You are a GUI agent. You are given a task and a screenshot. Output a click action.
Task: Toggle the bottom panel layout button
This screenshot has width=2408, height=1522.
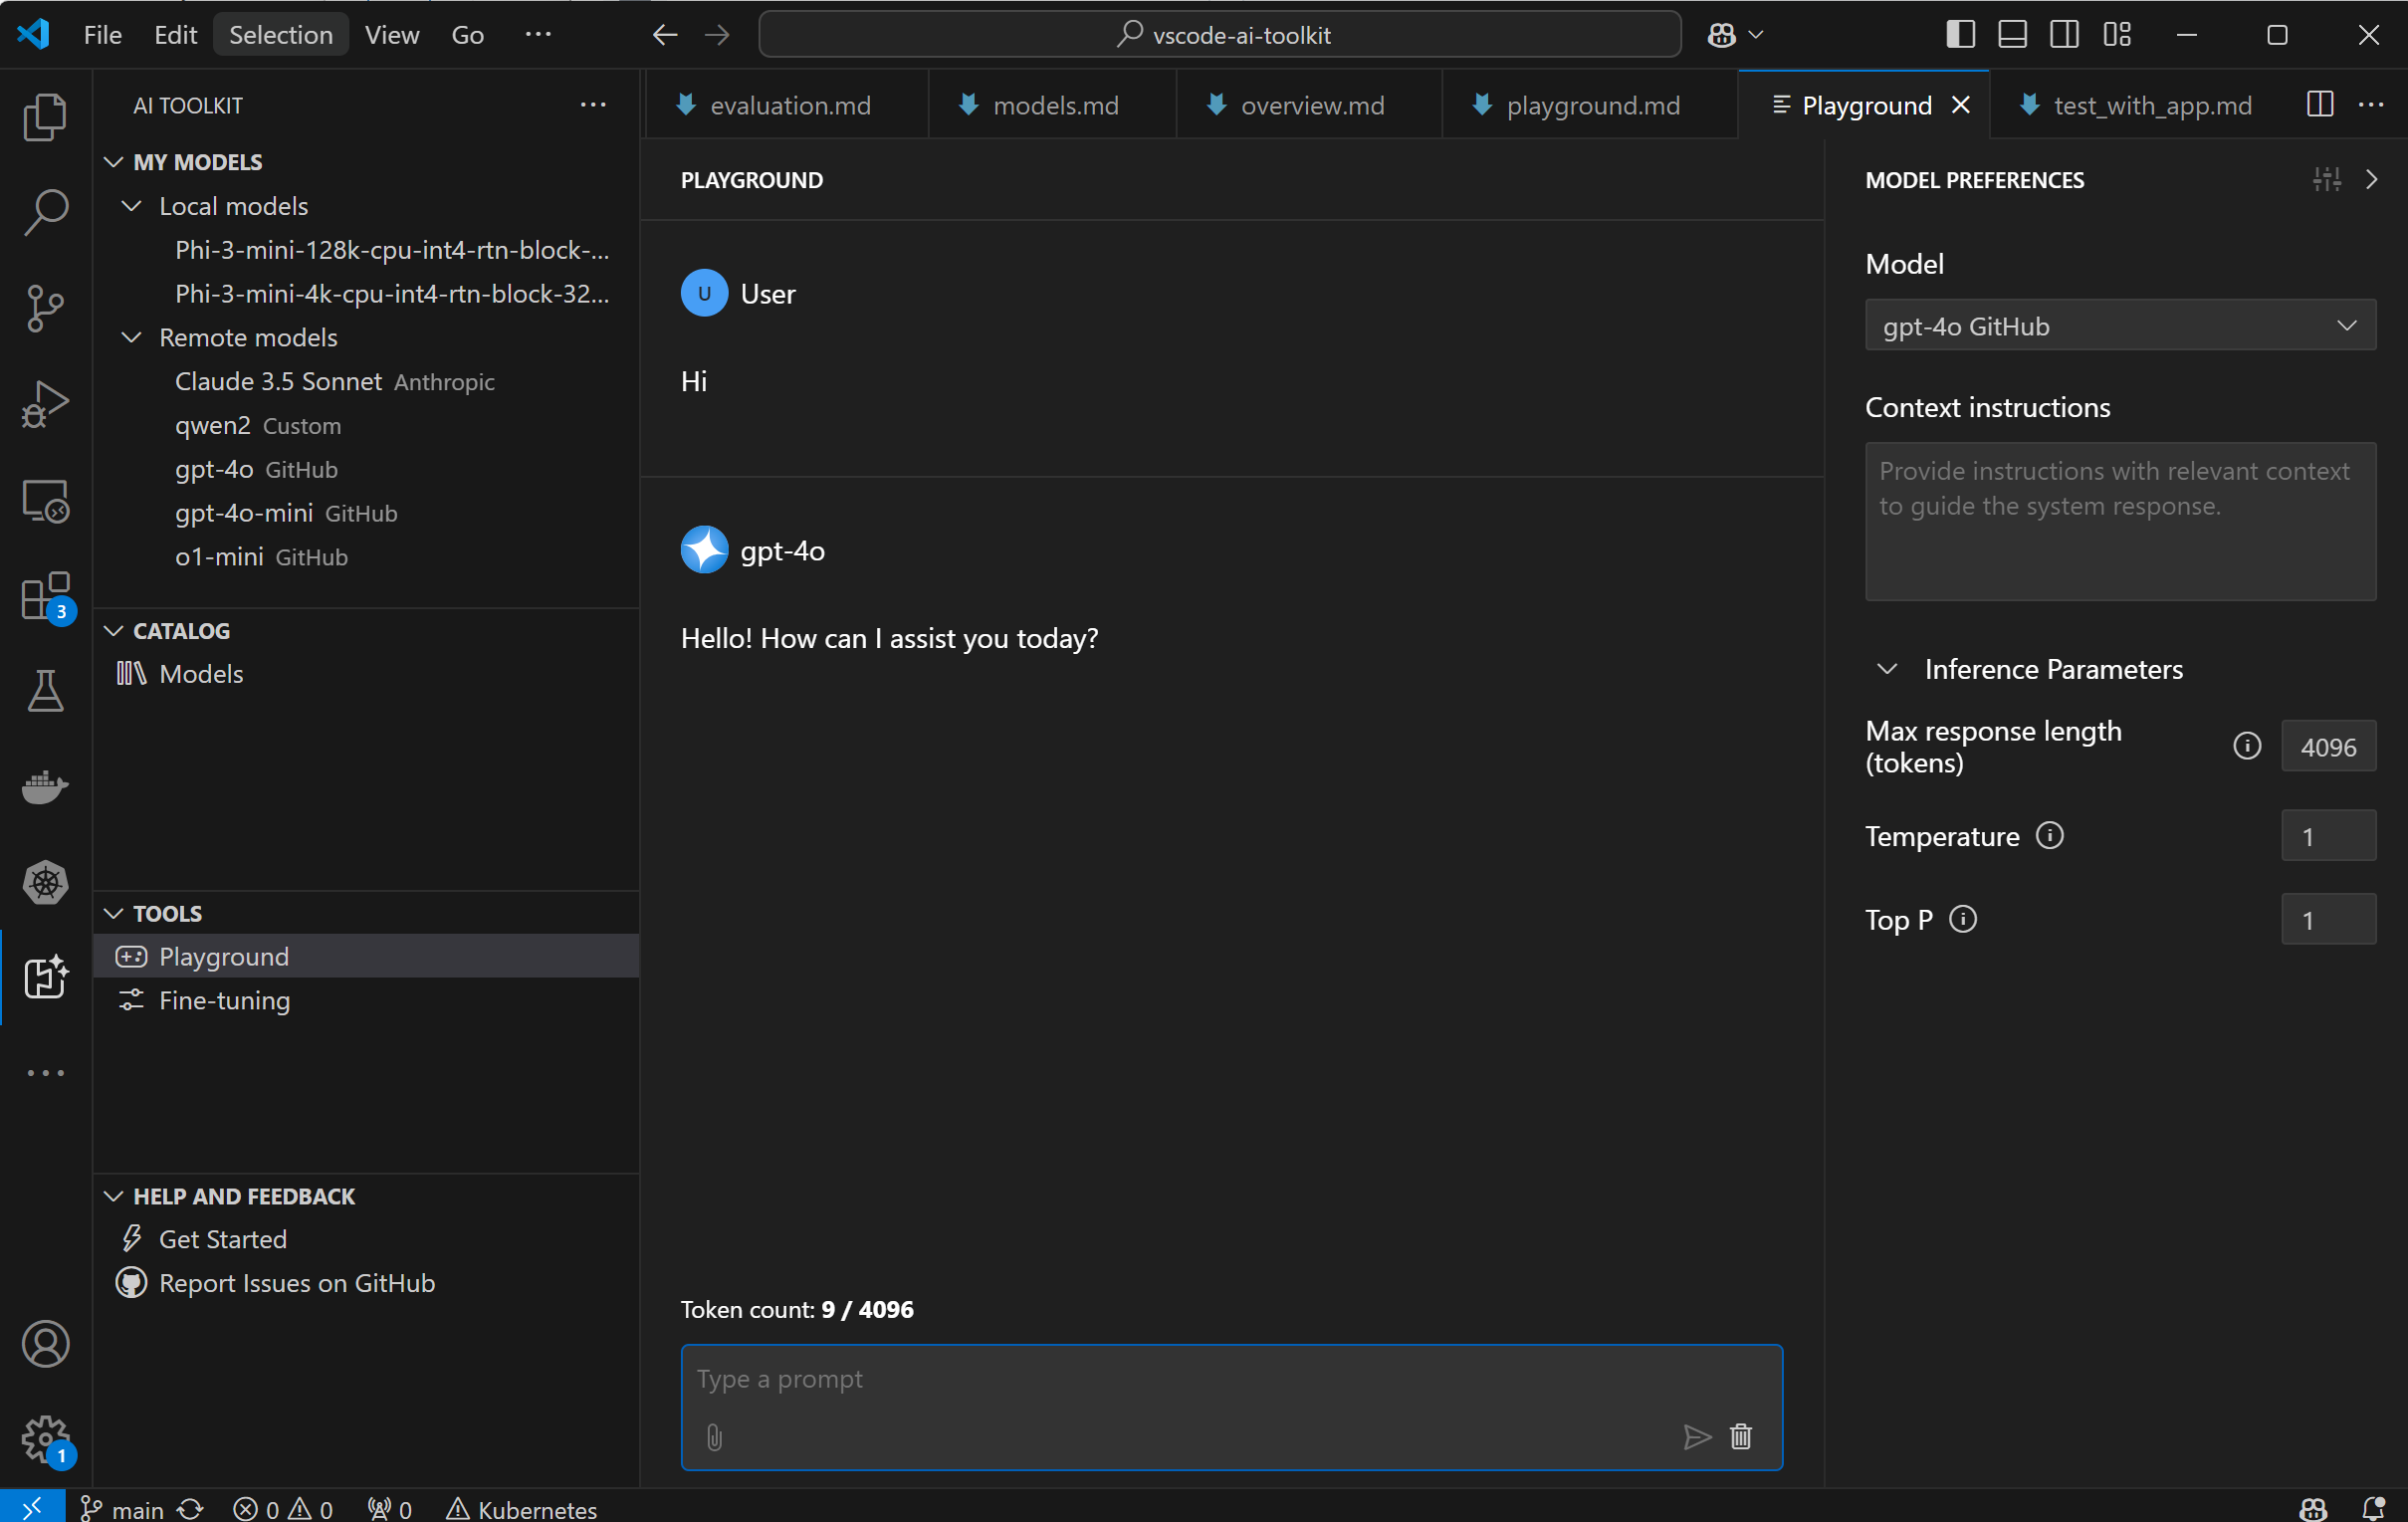2012,35
